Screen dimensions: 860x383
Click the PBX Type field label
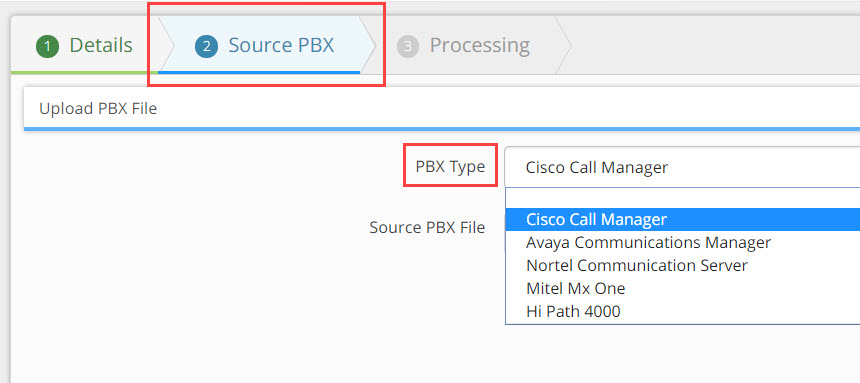[450, 166]
